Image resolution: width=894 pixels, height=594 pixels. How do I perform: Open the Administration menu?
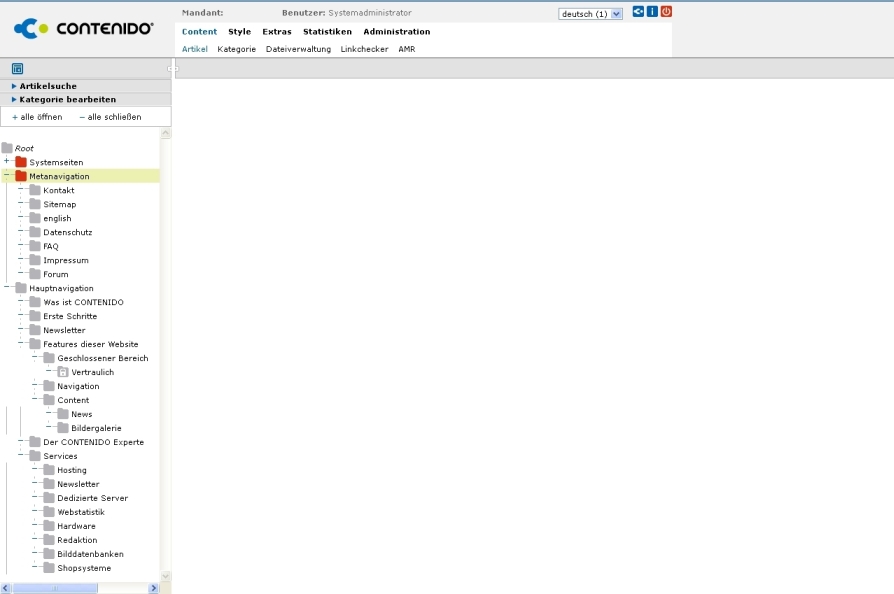click(x=396, y=32)
